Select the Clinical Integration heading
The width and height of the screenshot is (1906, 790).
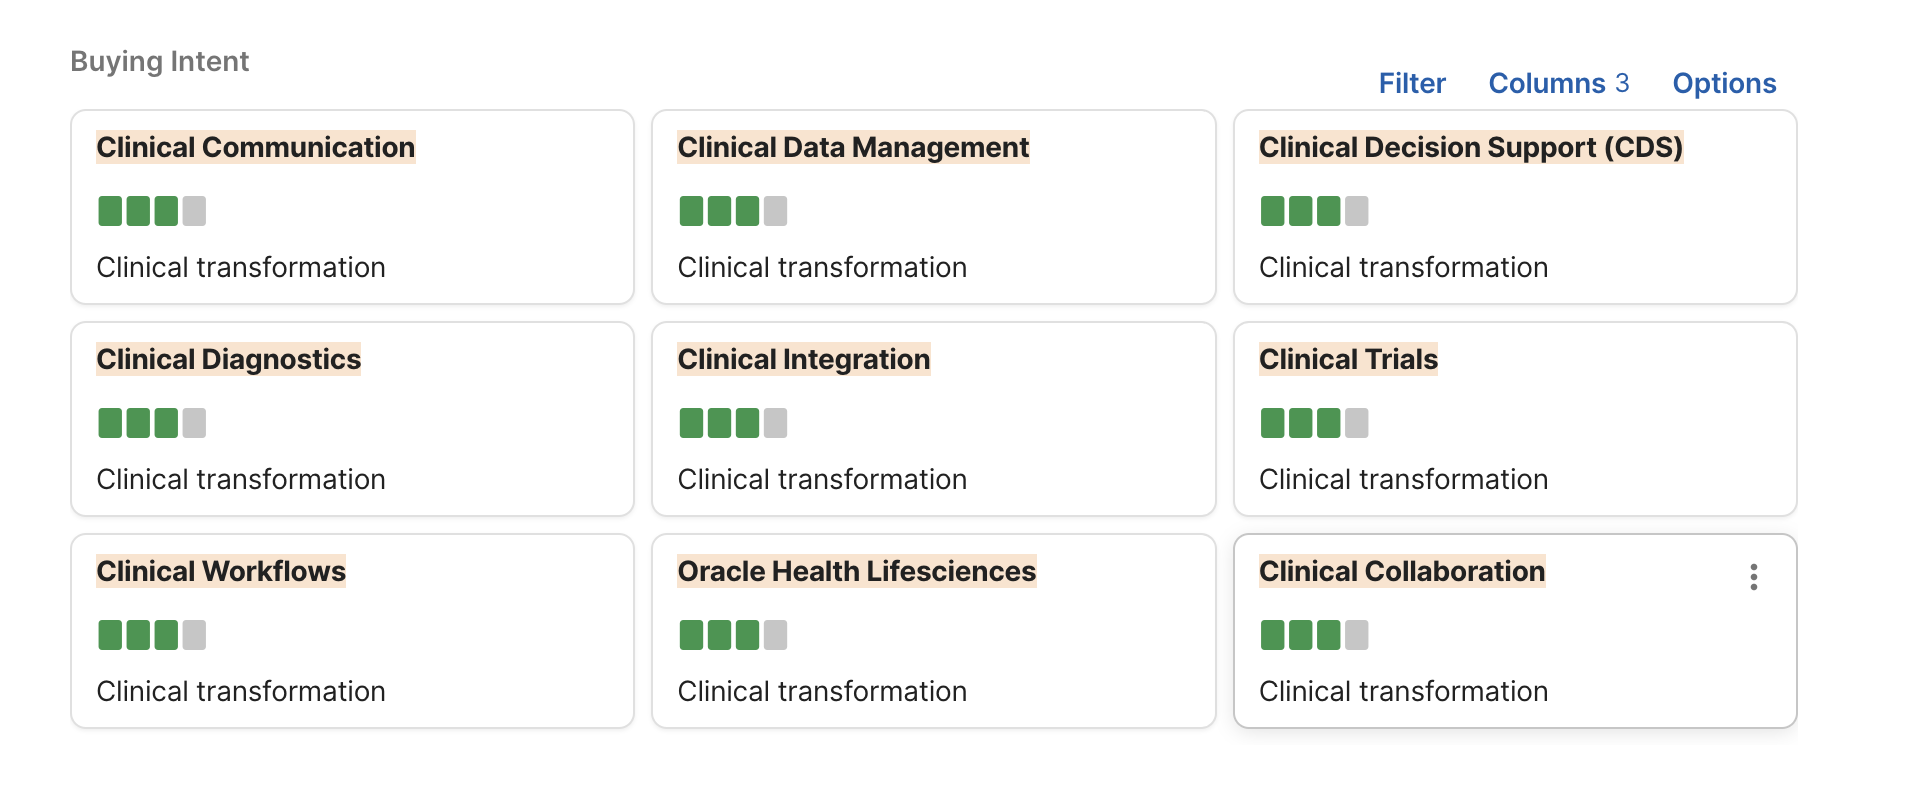803,359
